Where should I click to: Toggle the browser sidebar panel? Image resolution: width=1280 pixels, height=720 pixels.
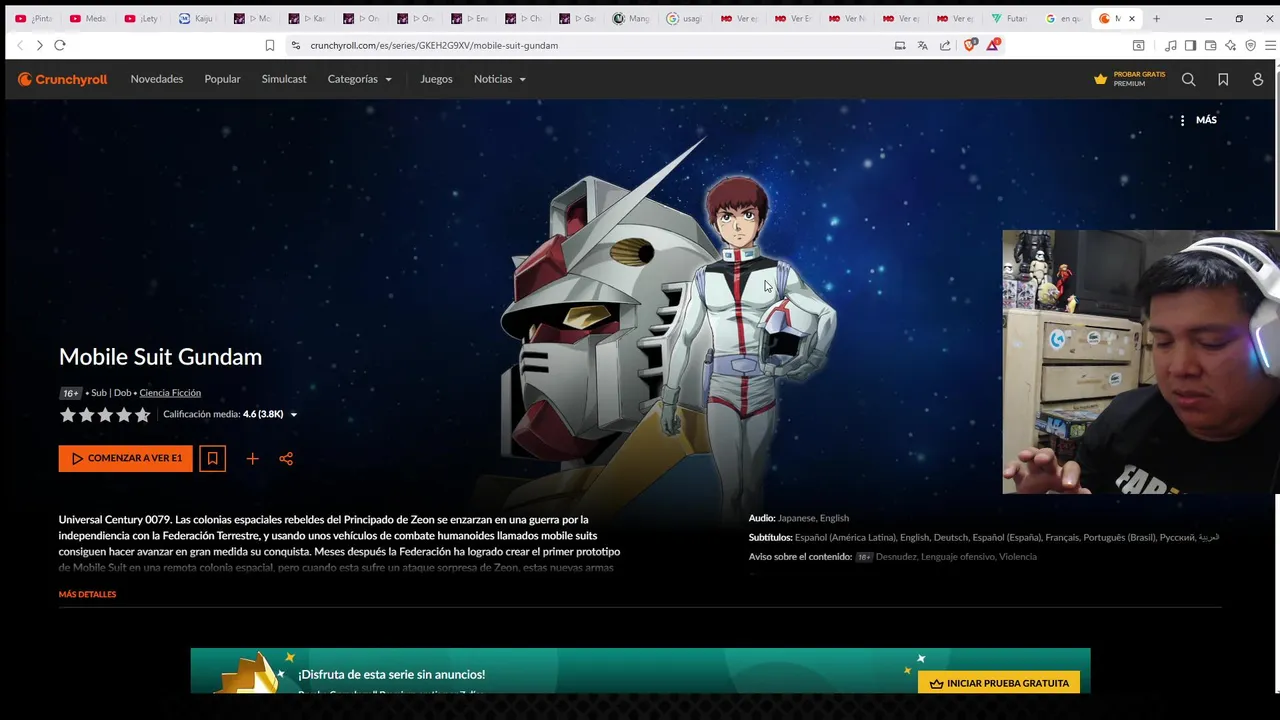point(1190,45)
